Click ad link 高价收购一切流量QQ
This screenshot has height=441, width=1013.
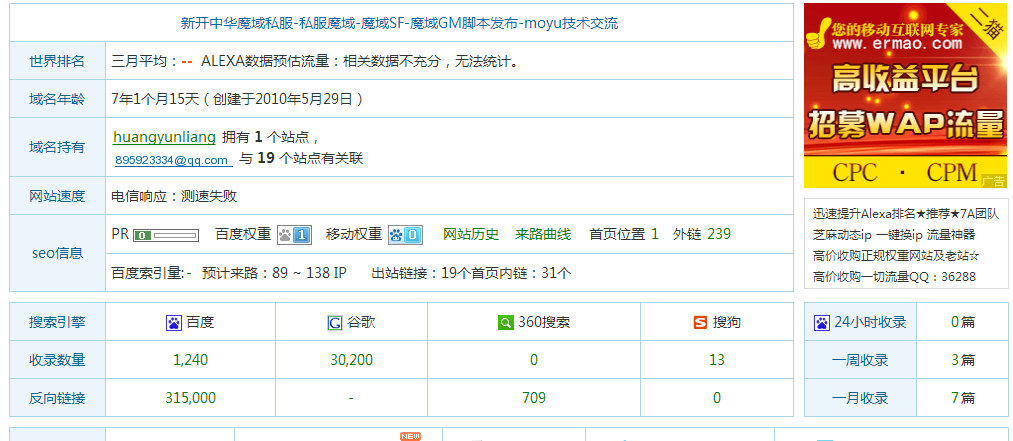[894, 276]
